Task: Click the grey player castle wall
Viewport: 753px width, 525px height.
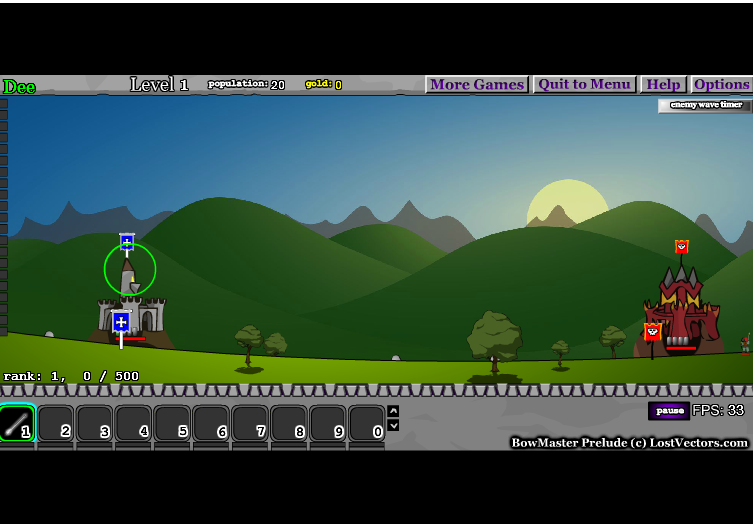Action: (x=131, y=315)
